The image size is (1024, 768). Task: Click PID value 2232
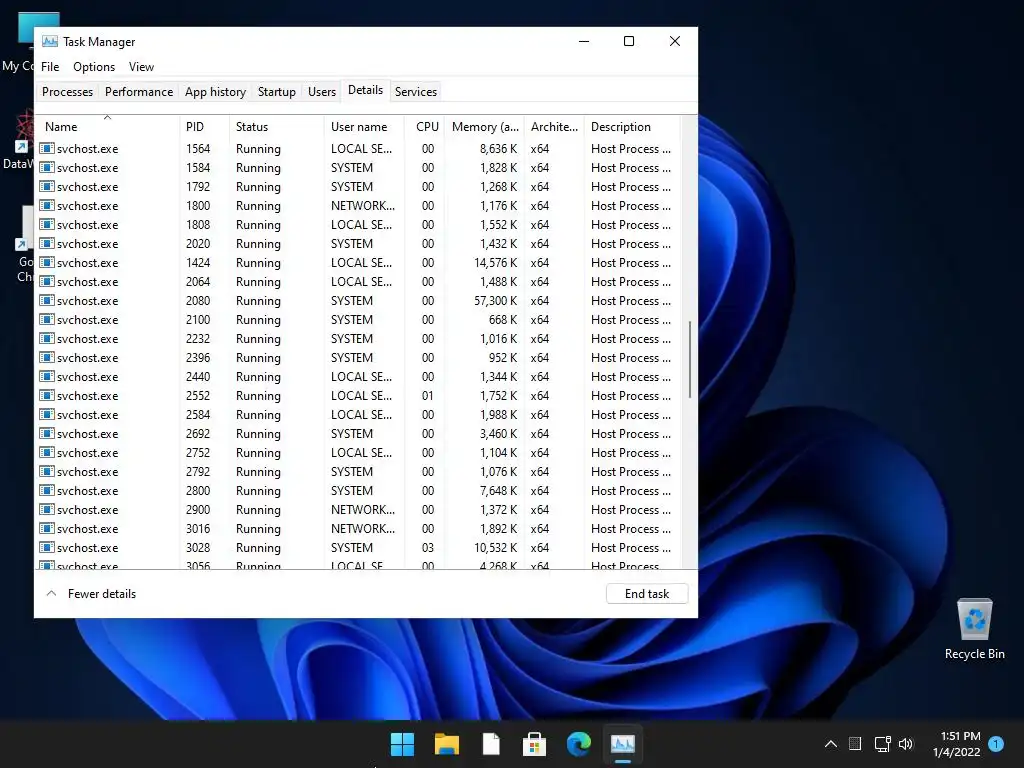[198, 338]
